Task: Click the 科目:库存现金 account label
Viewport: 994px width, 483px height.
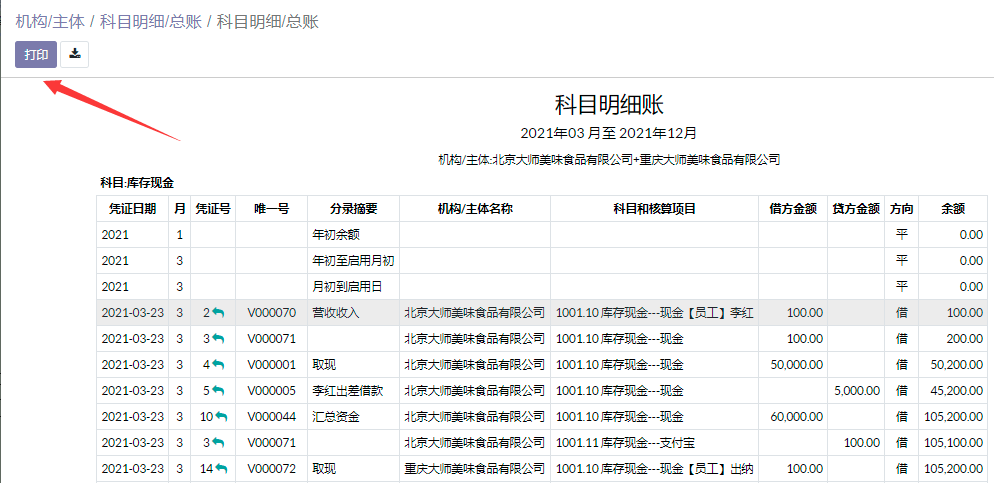Action: click(137, 183)
